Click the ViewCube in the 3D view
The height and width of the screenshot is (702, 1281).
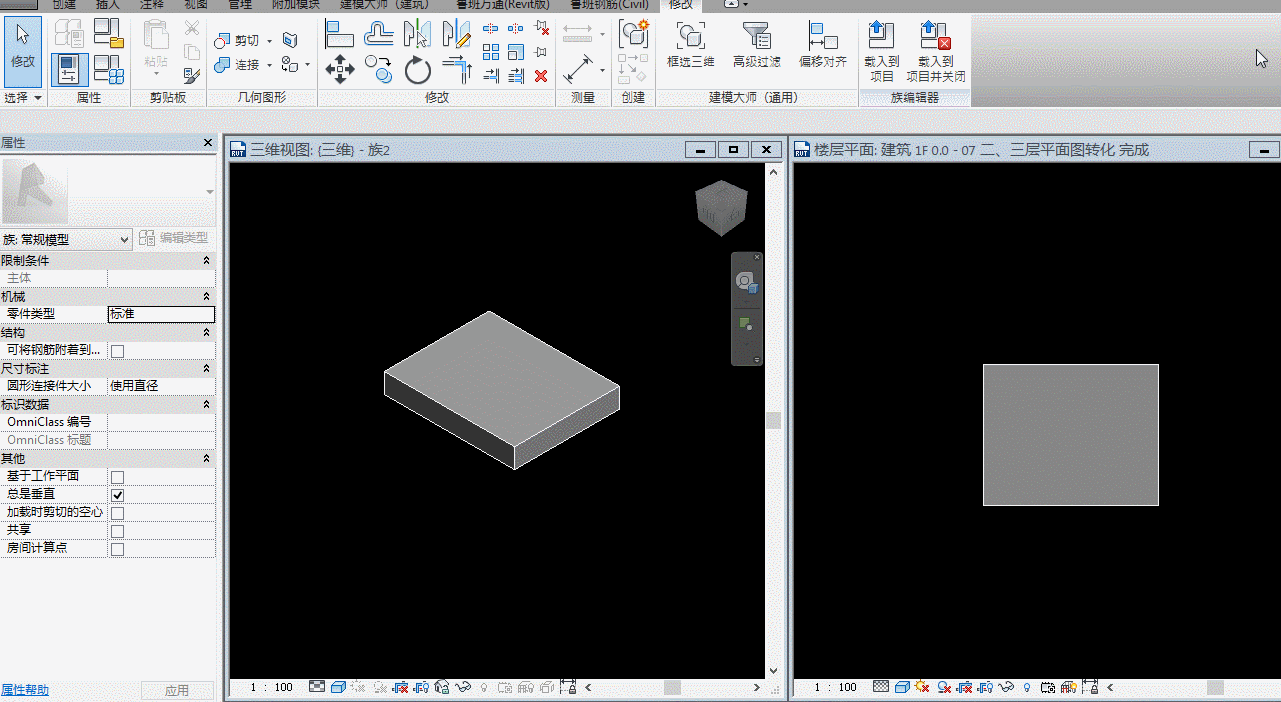721,208
